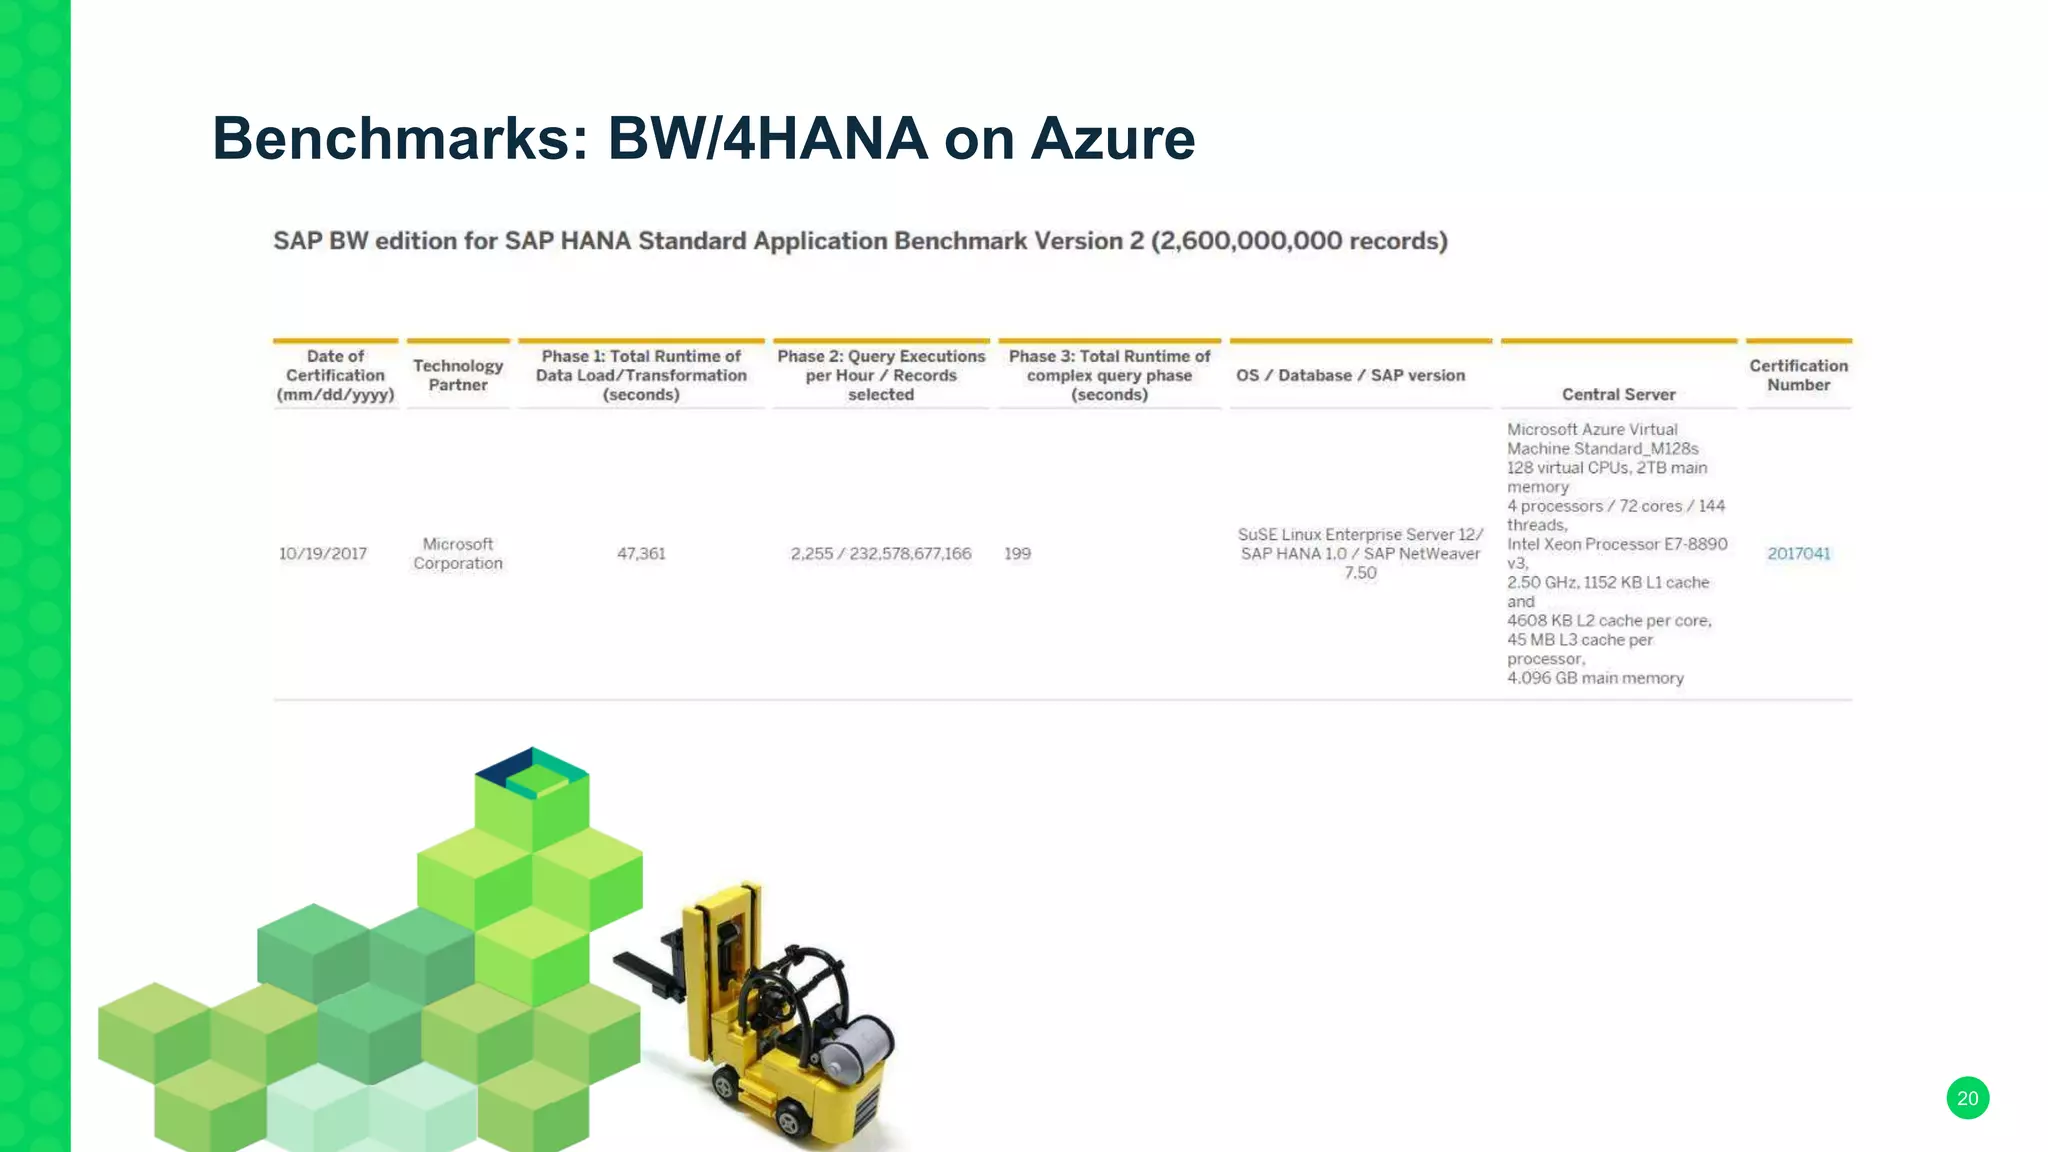This screenshot has width=2048, height=1152.
Task: Click the 'Certification Number' column header
Action: pyautogui.click(x=1798, y=375)
